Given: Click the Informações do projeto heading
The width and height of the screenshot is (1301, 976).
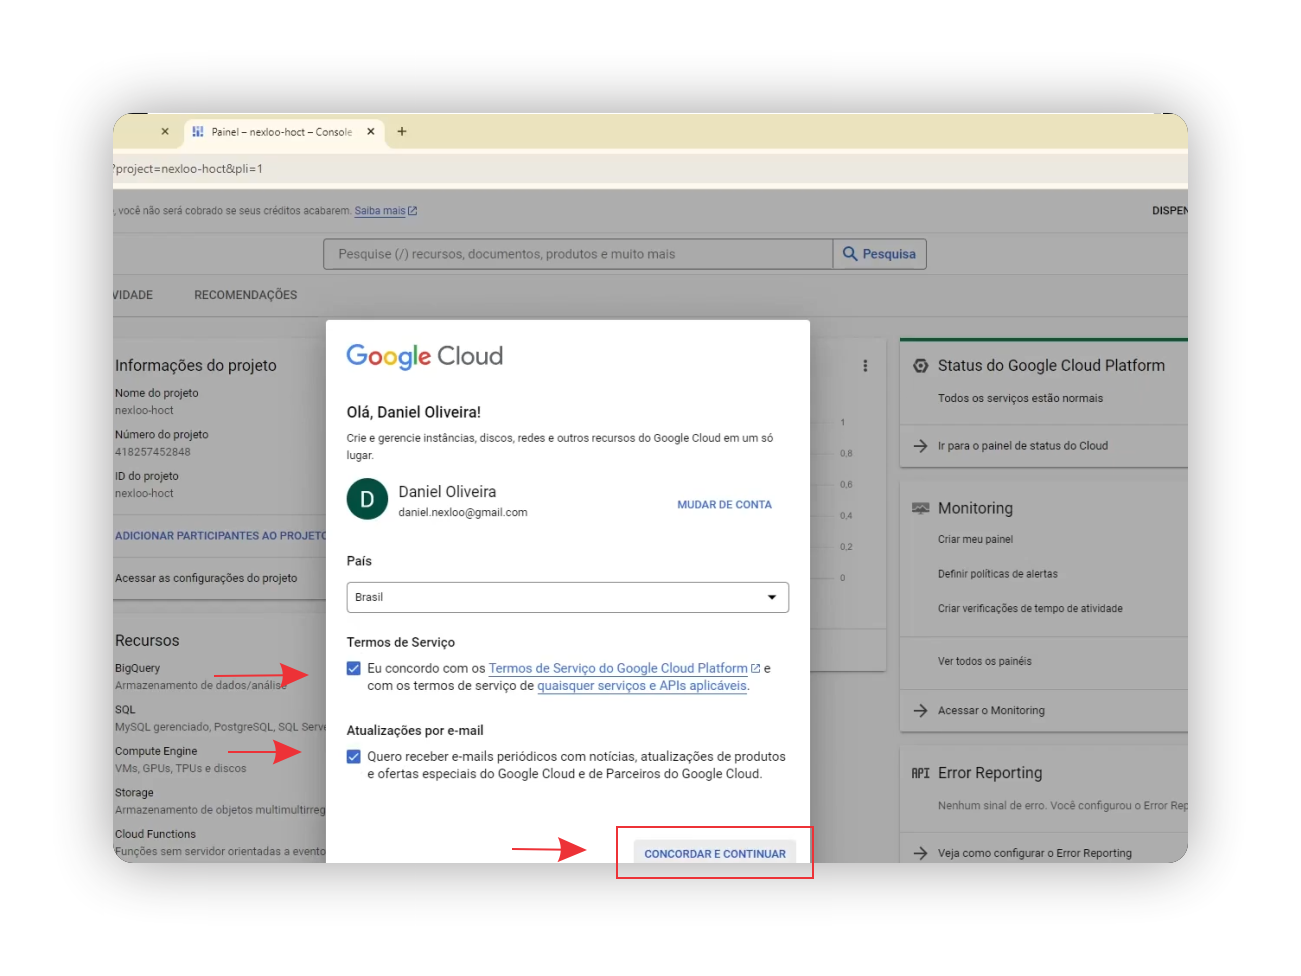Looking at the screenshot, I should pos(196,366).
